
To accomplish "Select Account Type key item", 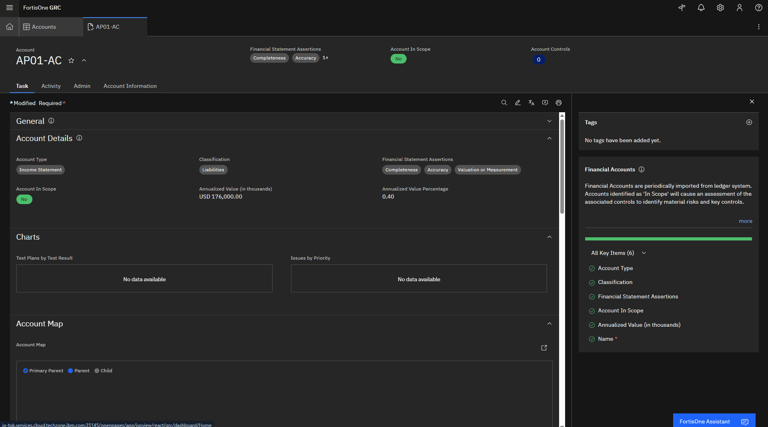I will coord(611,268).
